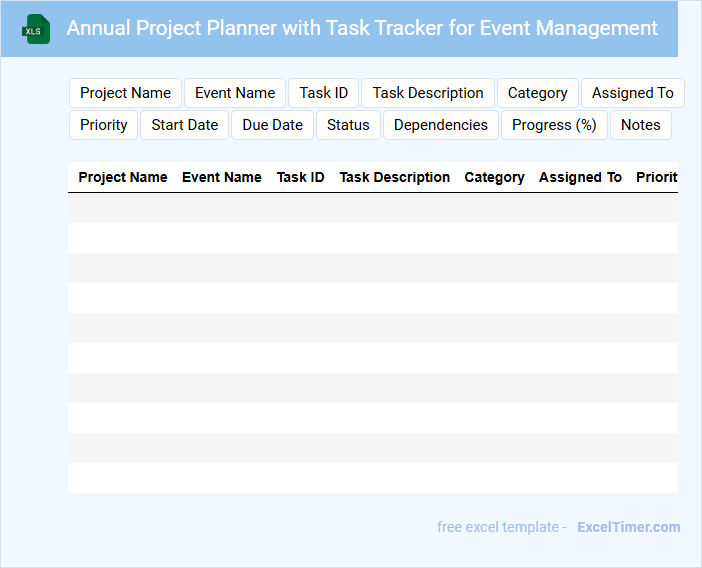The height and width of the screenshot is (568, 702).
Task: Click the Dependencies tag
Action: [x=441, y=125]
